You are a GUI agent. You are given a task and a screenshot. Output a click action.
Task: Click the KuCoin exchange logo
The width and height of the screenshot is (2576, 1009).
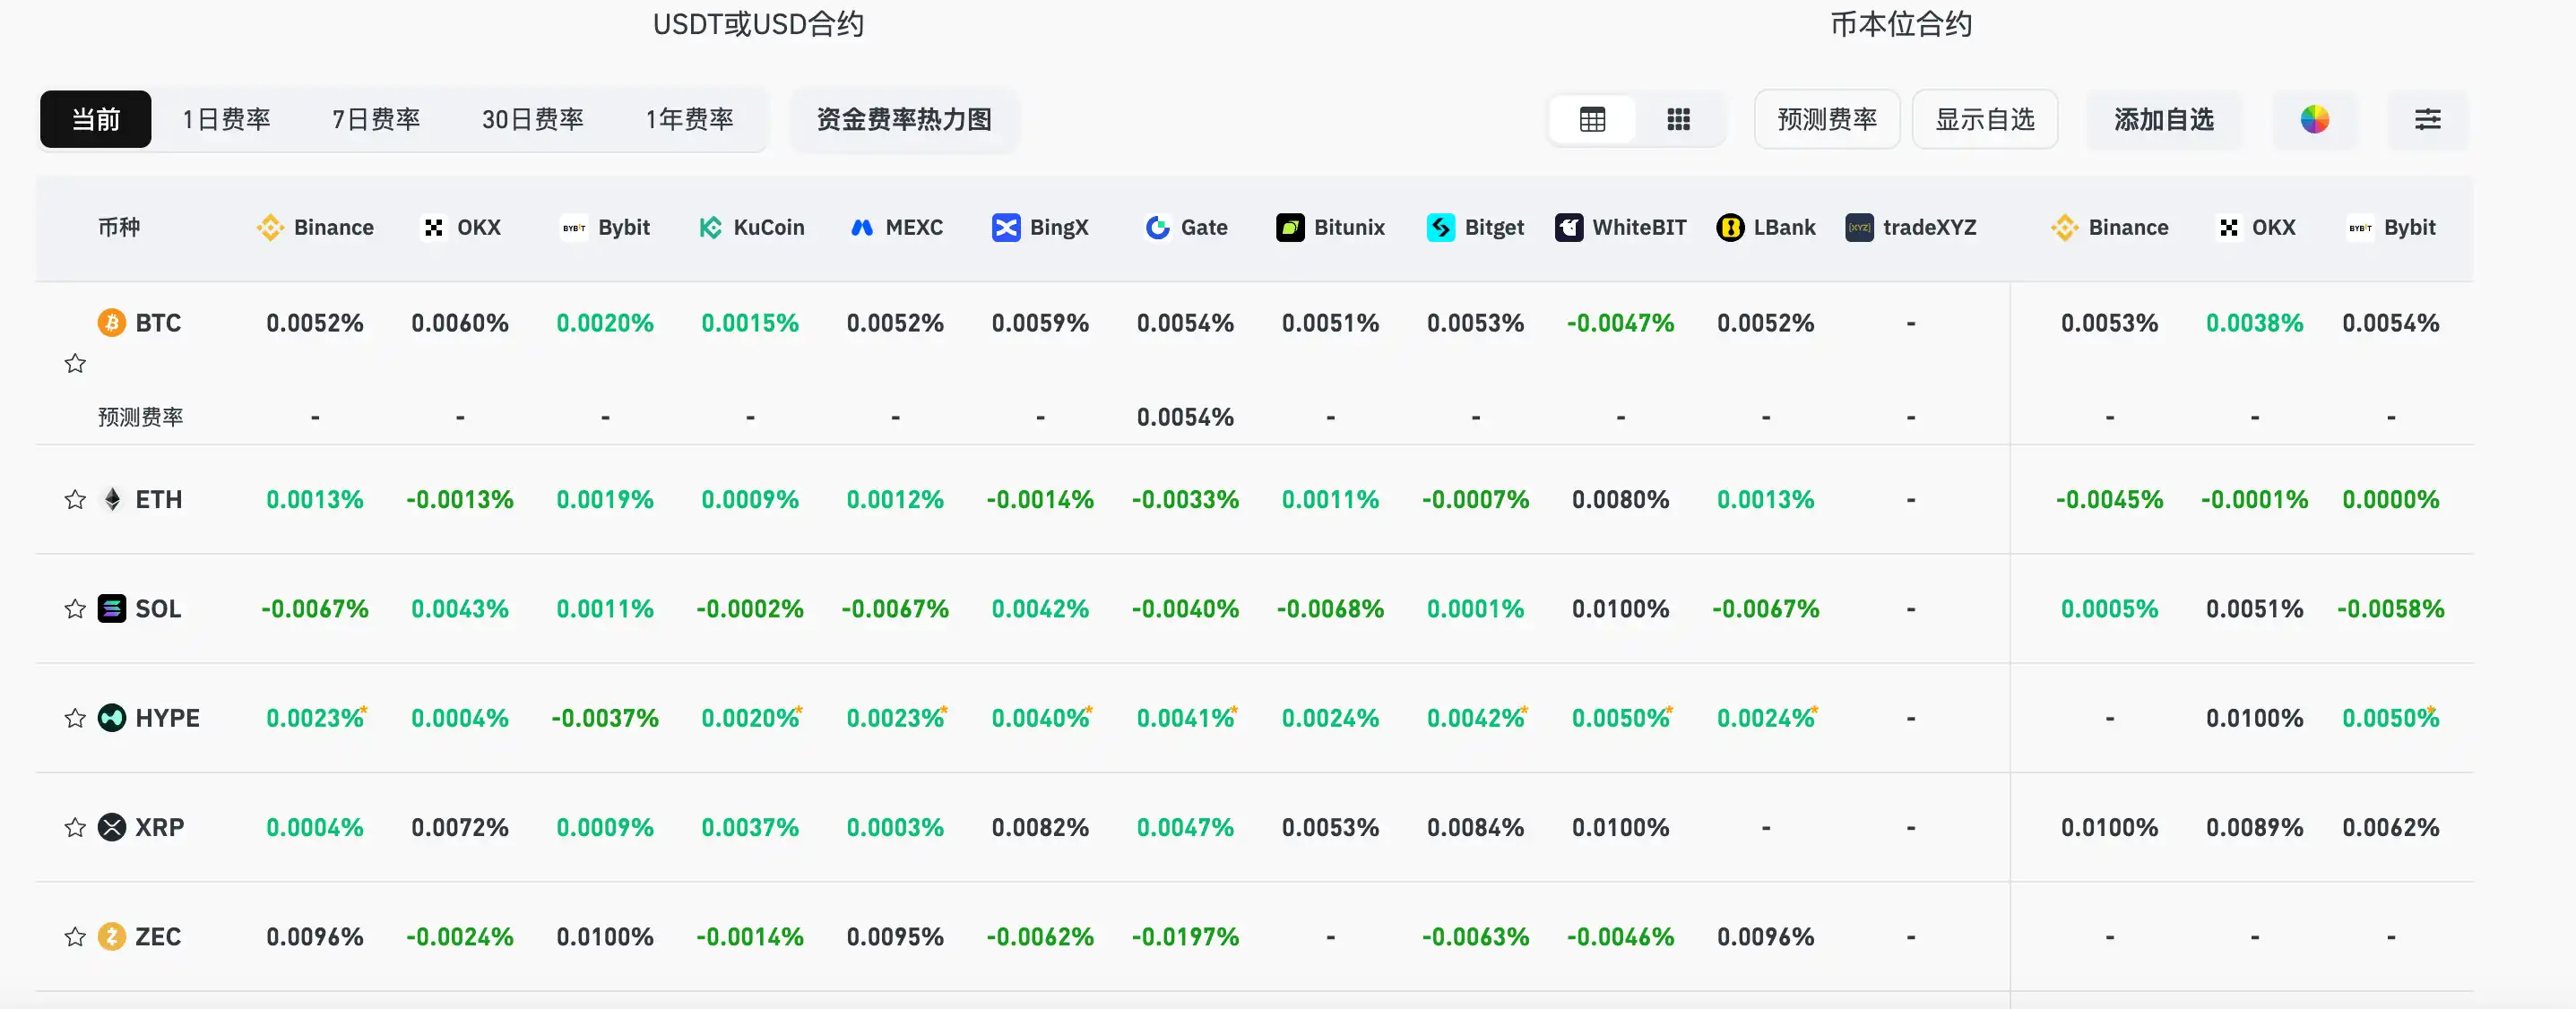[x=710, y=228]
